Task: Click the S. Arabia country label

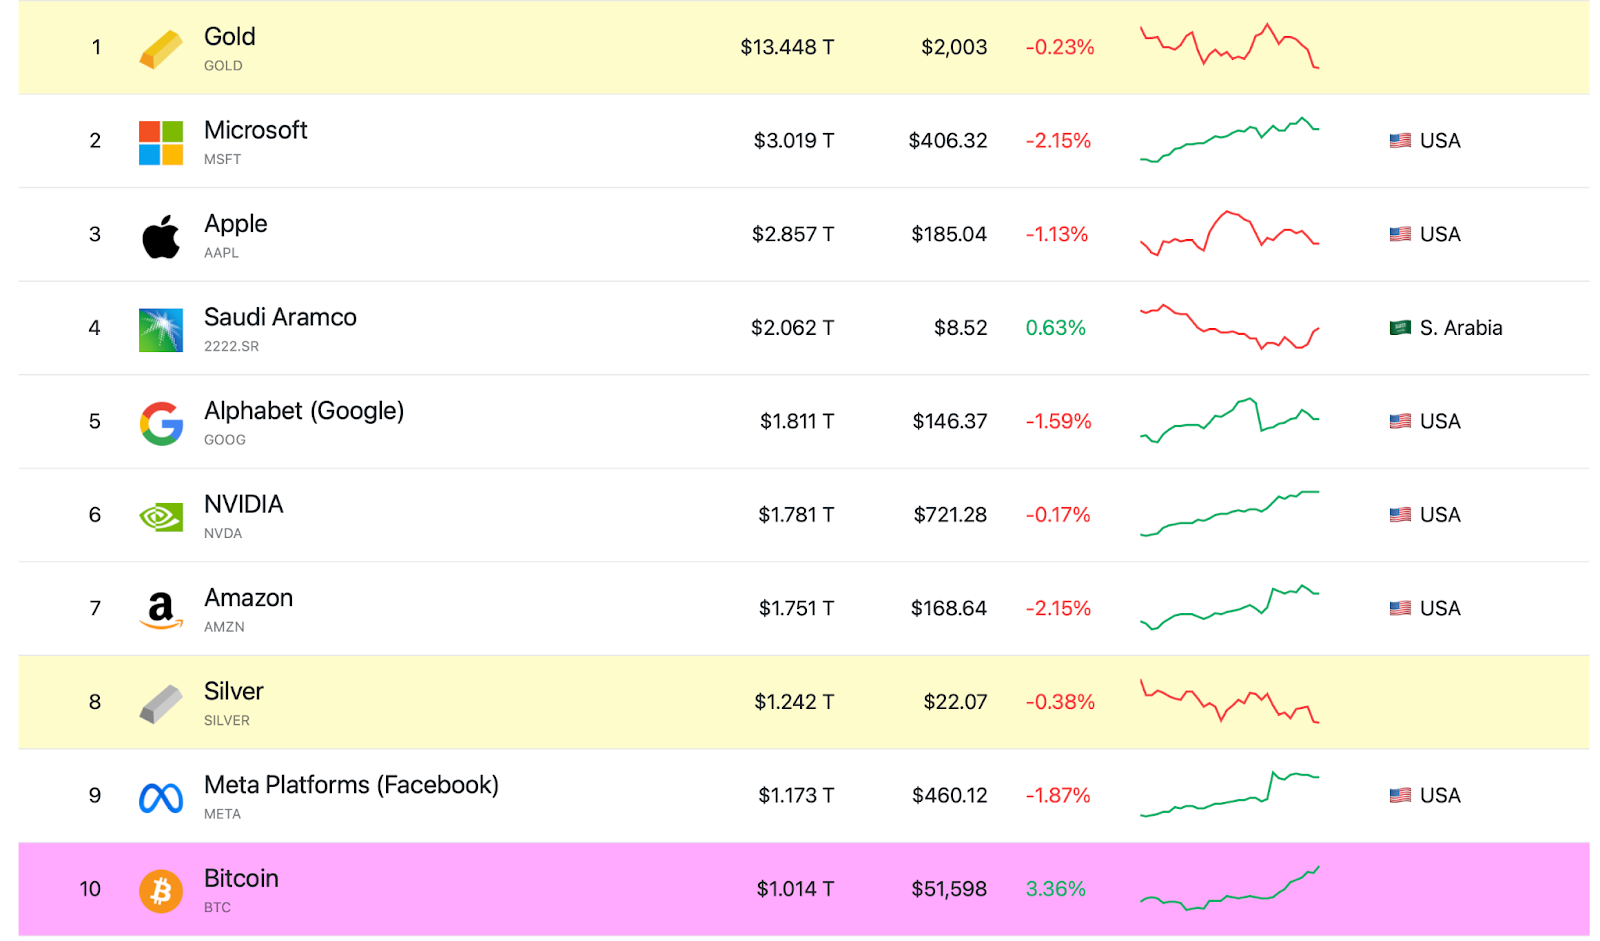Action: 1461,328
